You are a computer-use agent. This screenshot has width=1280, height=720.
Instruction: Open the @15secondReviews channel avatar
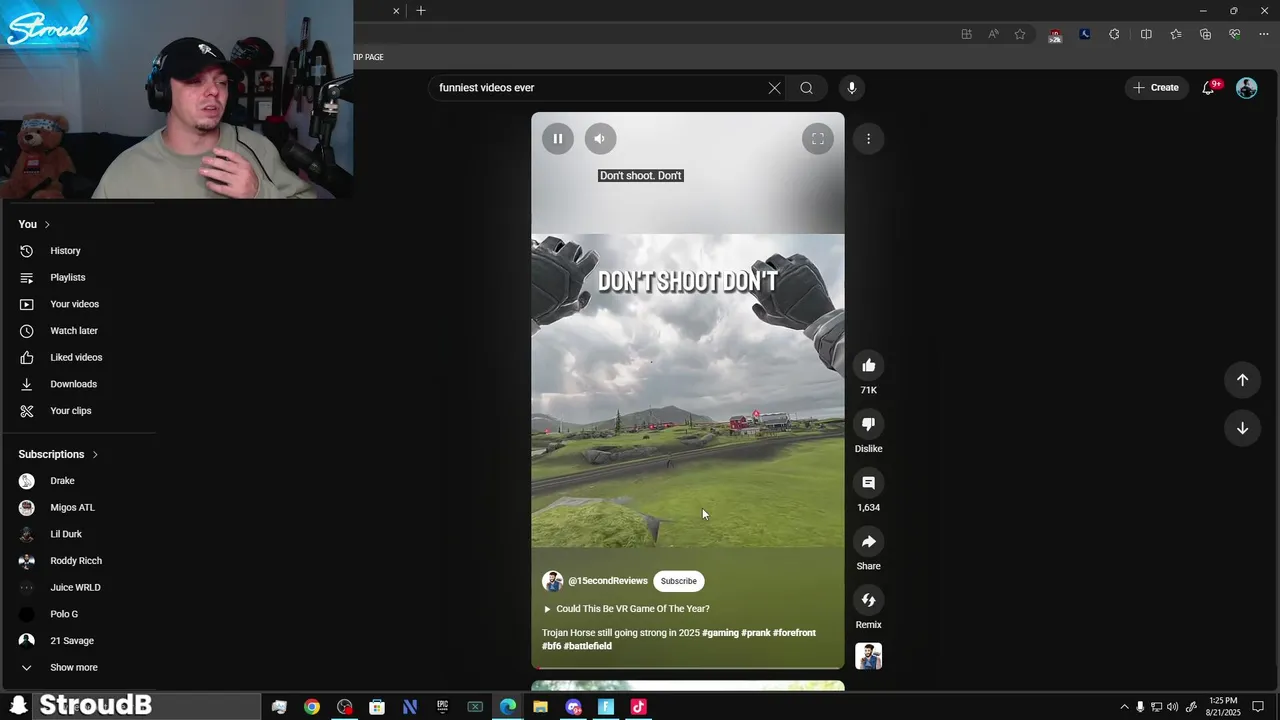coord(552,581)
